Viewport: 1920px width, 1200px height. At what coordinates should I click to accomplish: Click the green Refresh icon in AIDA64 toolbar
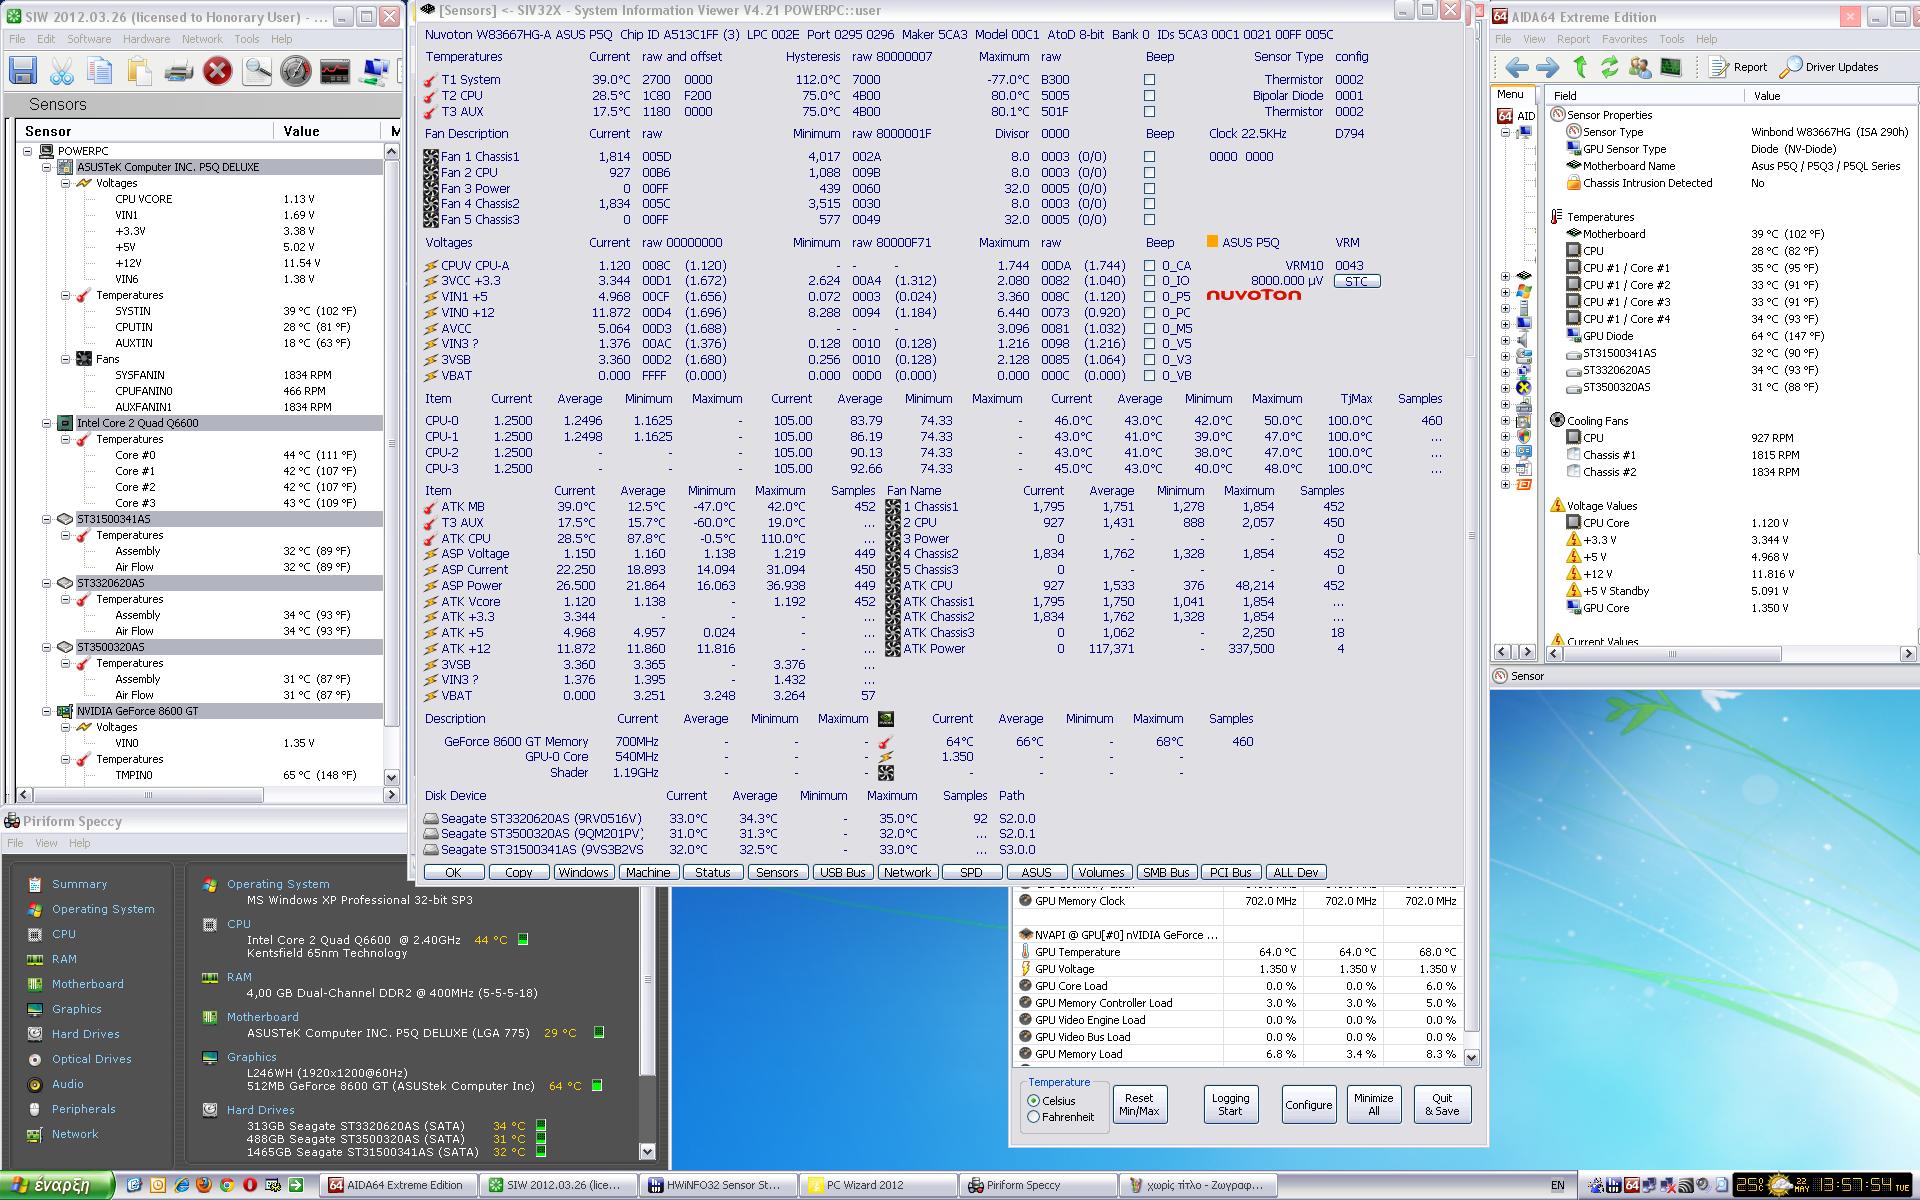click(1609, 67)
